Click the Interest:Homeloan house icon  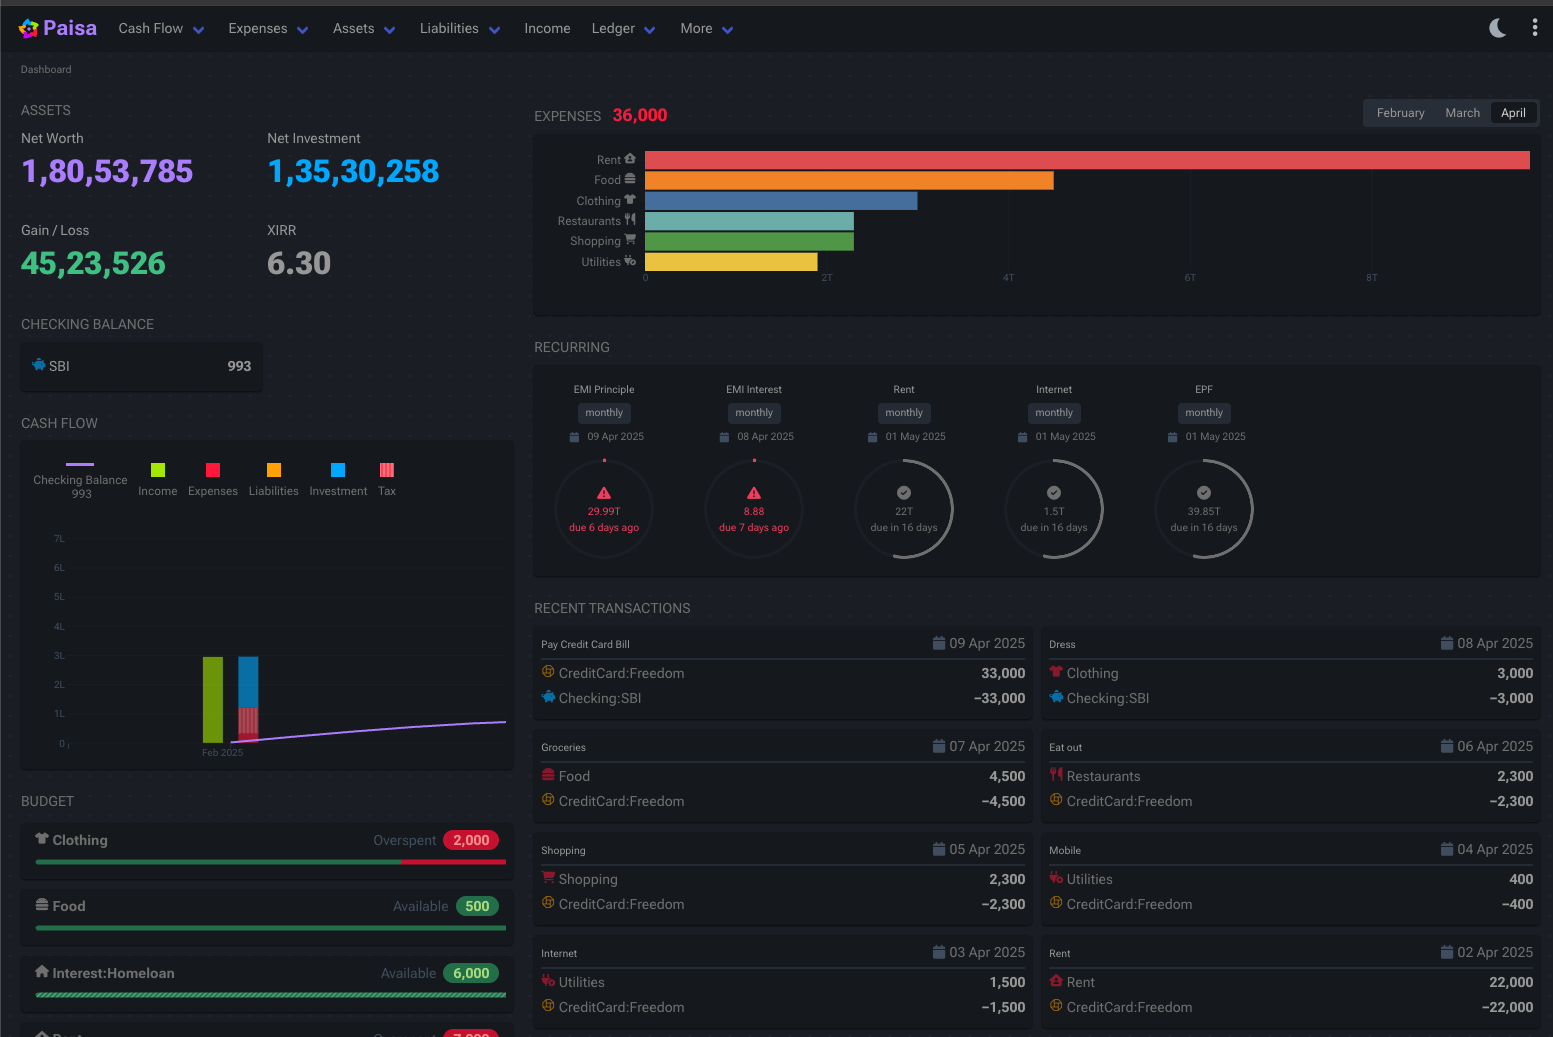coord(42,972)
